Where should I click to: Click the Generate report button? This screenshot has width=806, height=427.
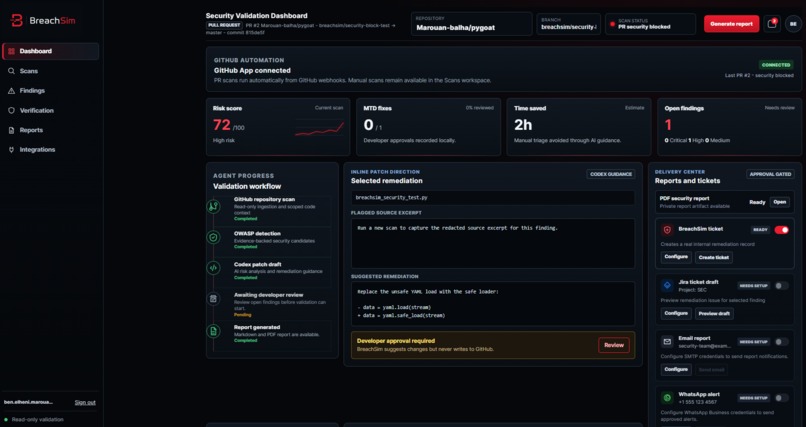731,24
